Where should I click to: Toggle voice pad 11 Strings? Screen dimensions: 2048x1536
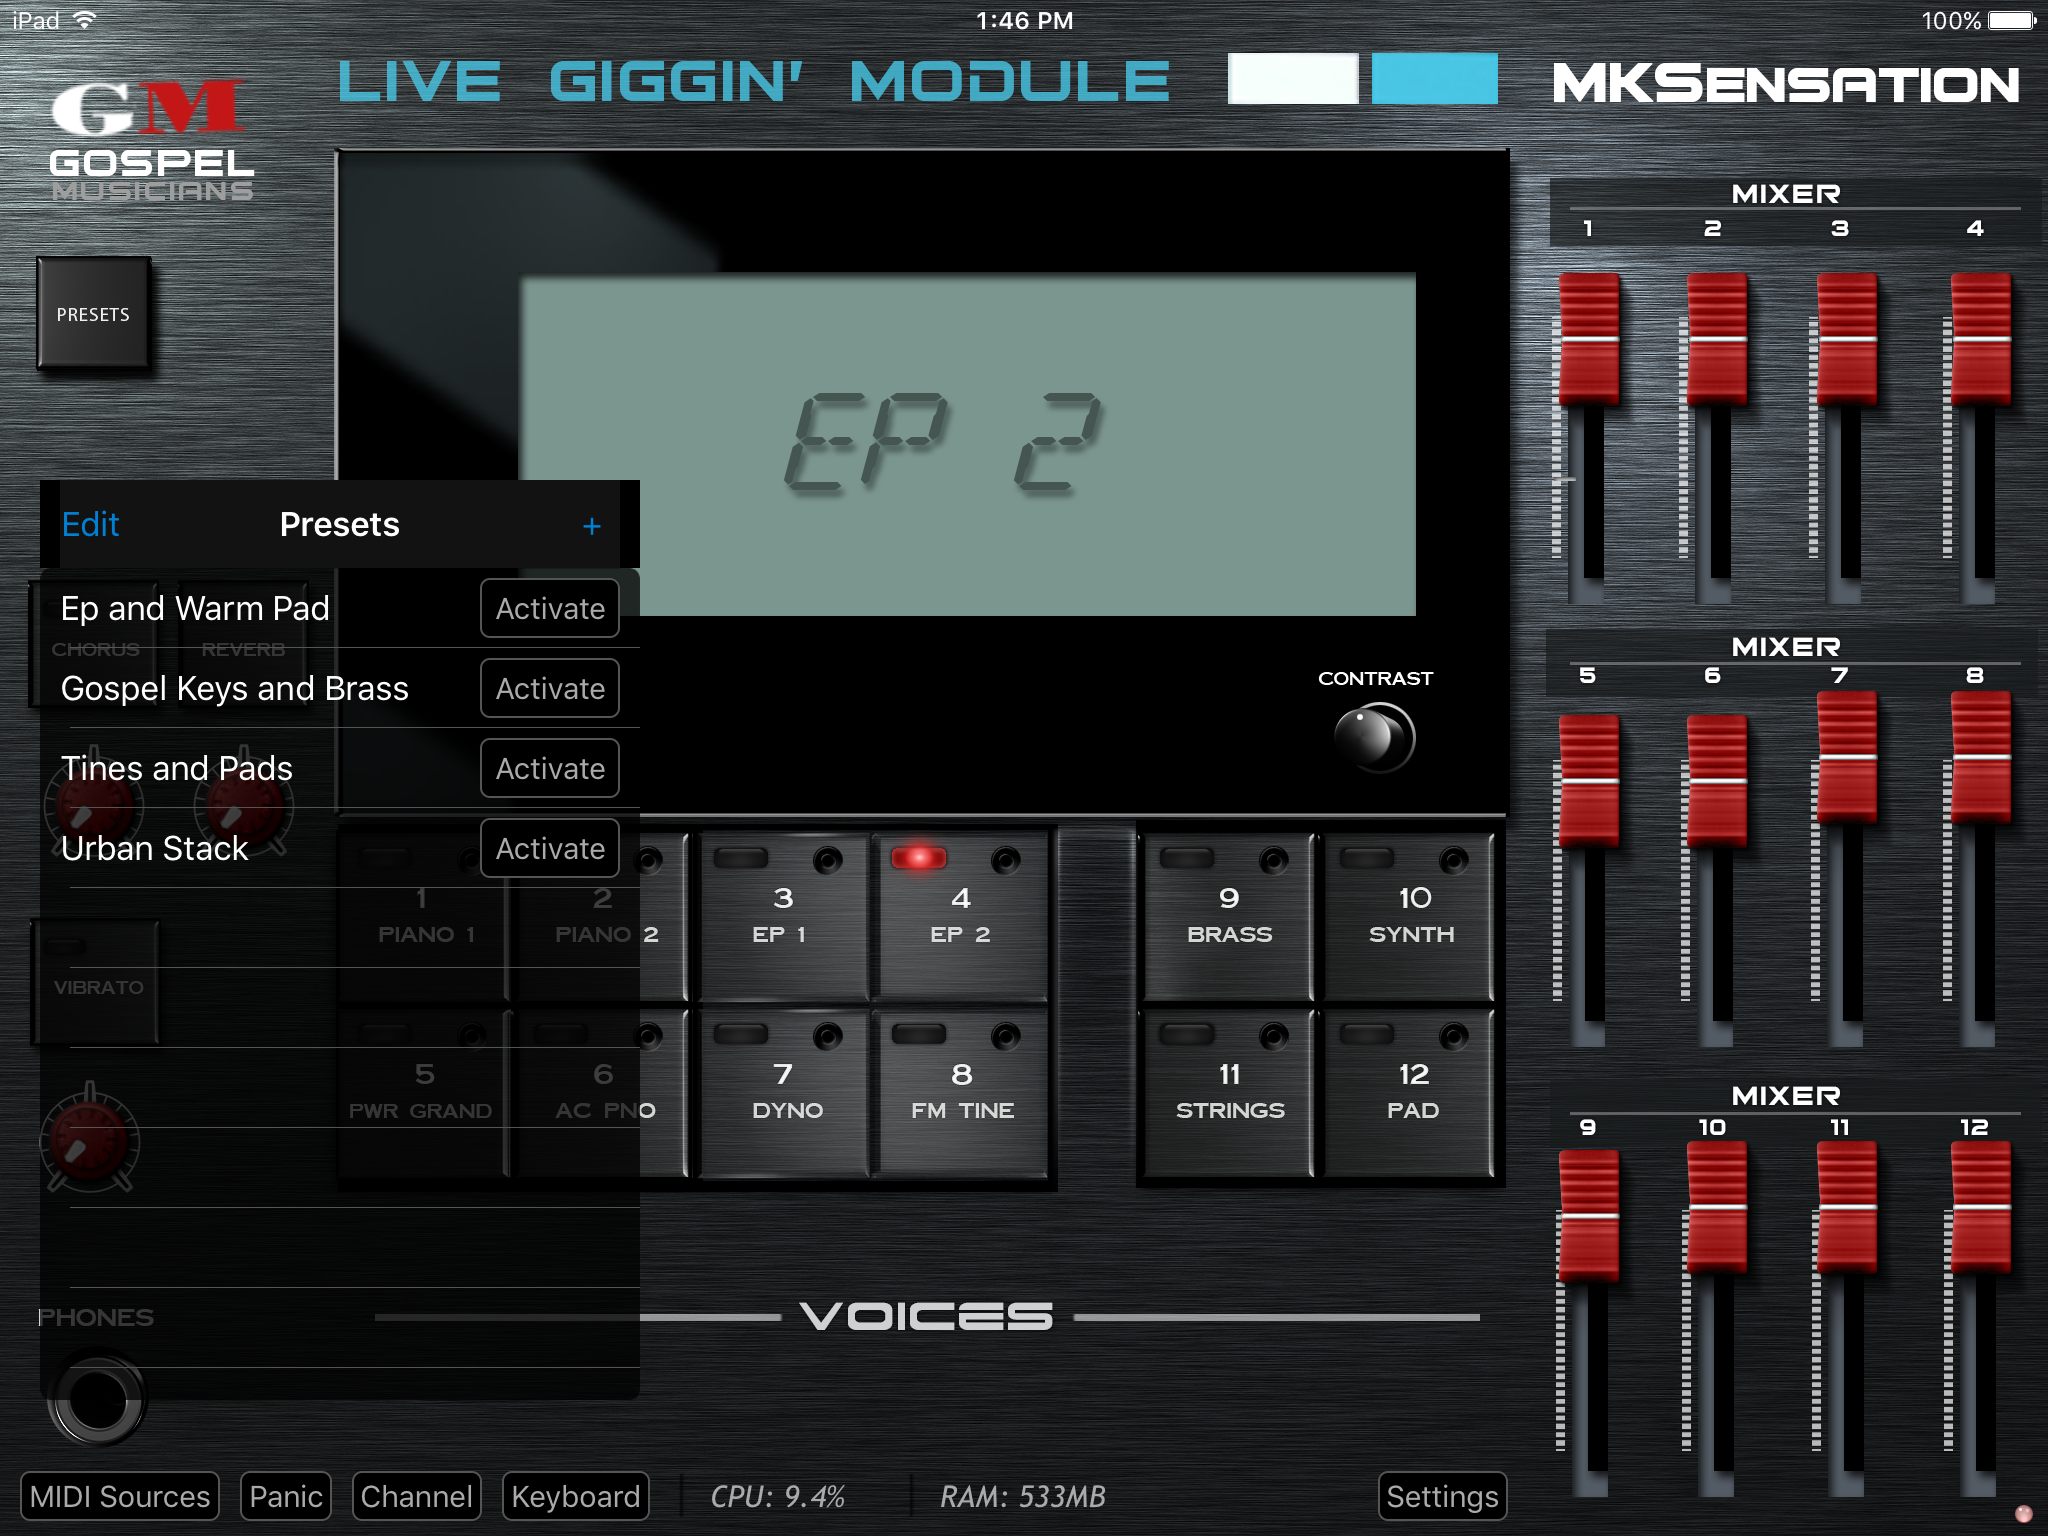pos(1228,1092)
